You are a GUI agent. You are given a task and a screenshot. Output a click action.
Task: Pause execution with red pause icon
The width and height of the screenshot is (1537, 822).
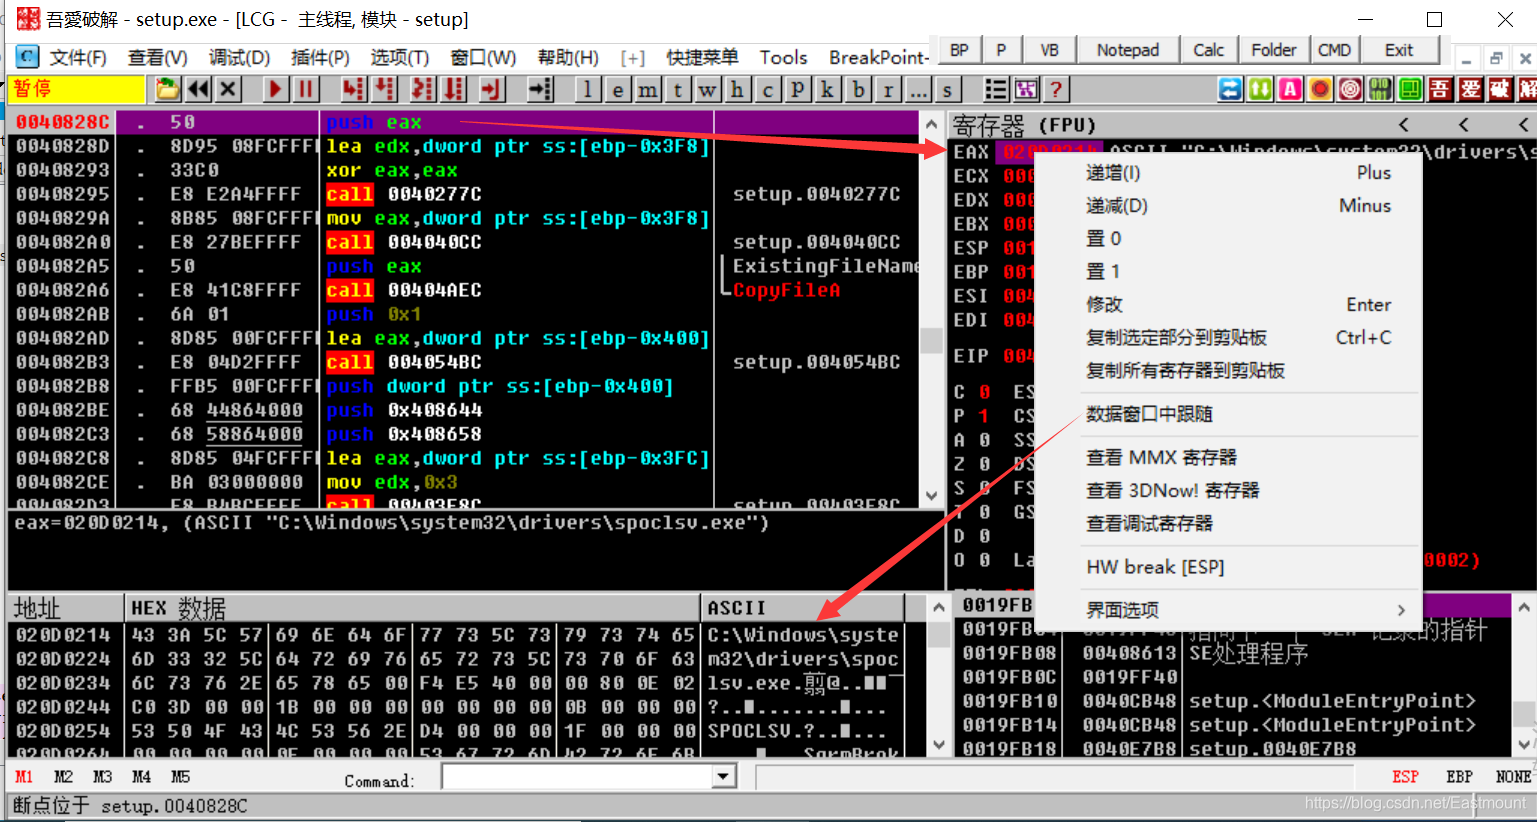(305, 89)
